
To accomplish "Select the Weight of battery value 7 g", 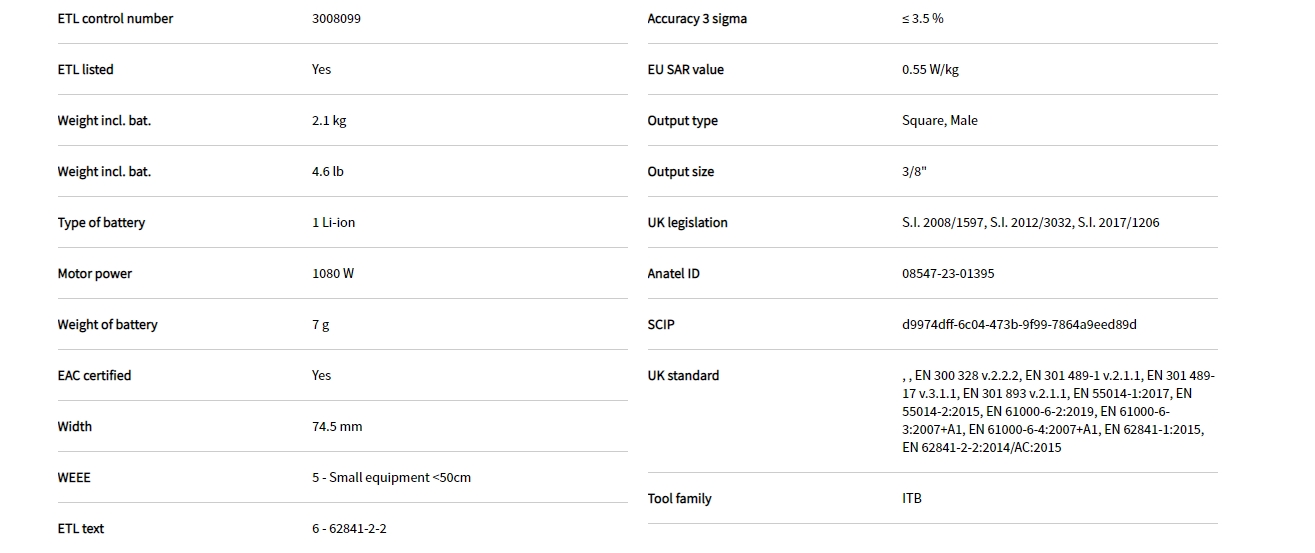I will pos(320,325).
